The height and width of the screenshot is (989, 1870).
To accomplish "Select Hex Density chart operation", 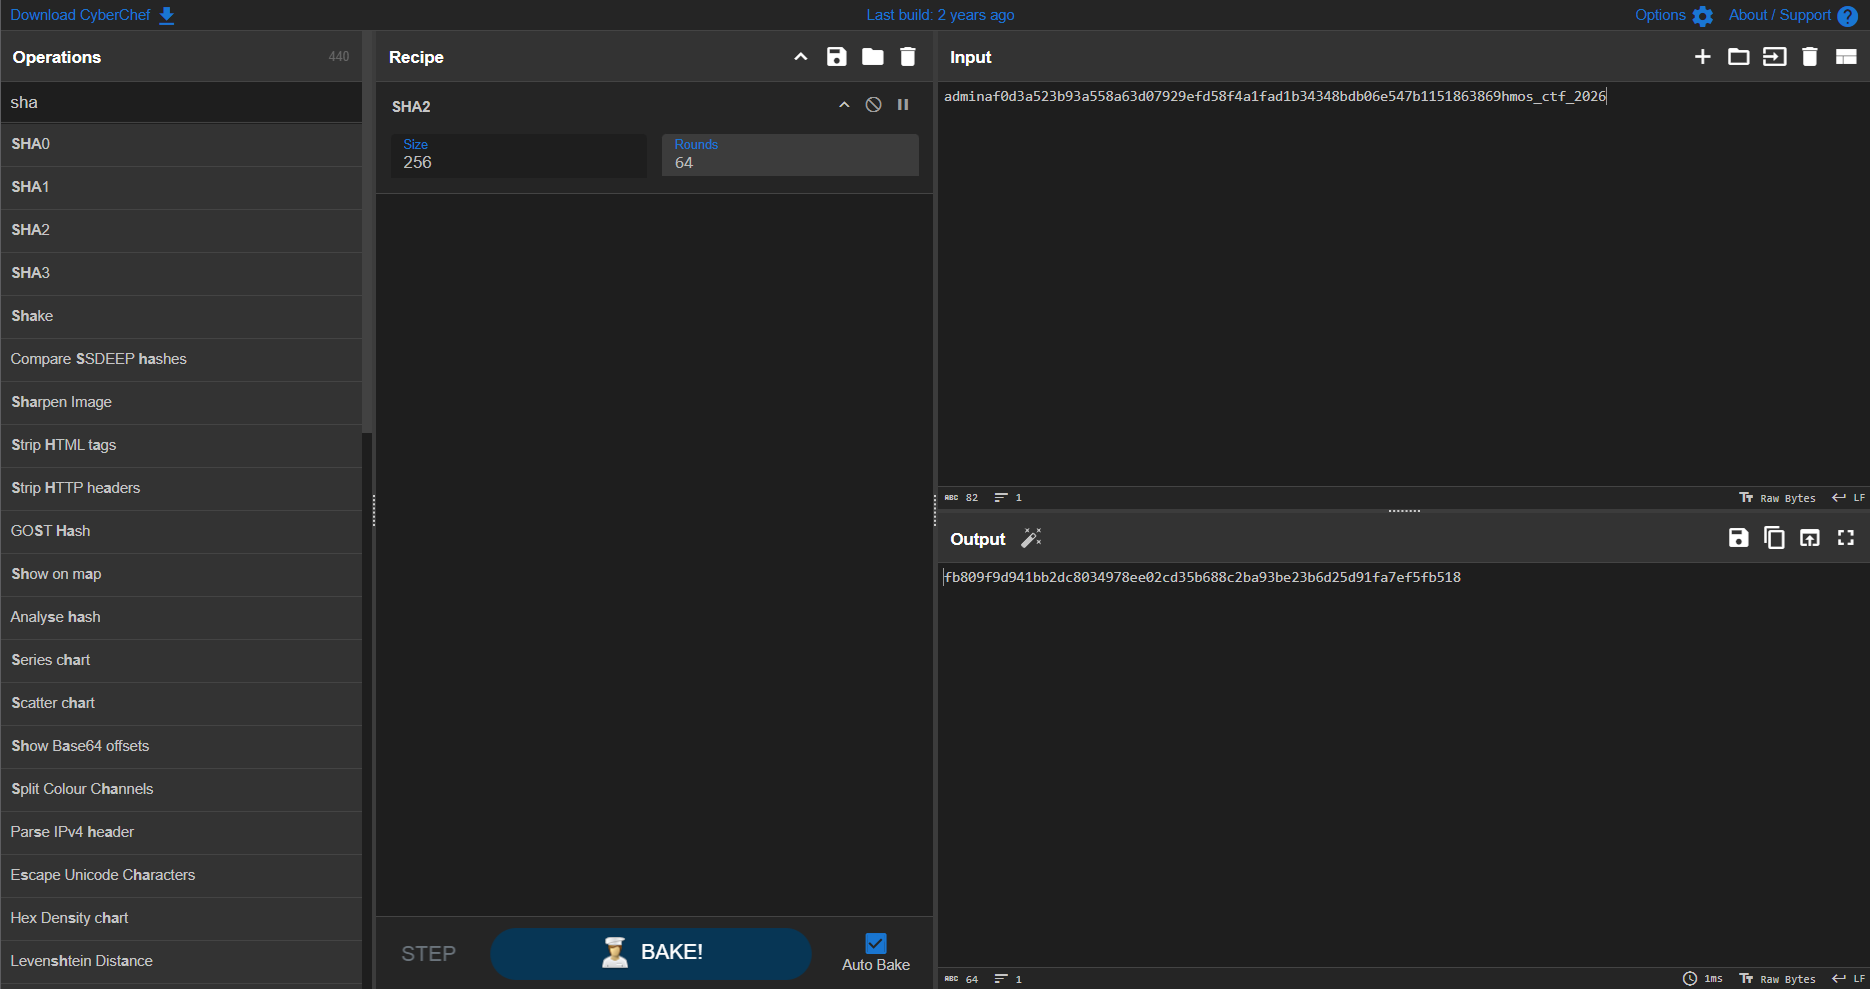I will 181,918.
